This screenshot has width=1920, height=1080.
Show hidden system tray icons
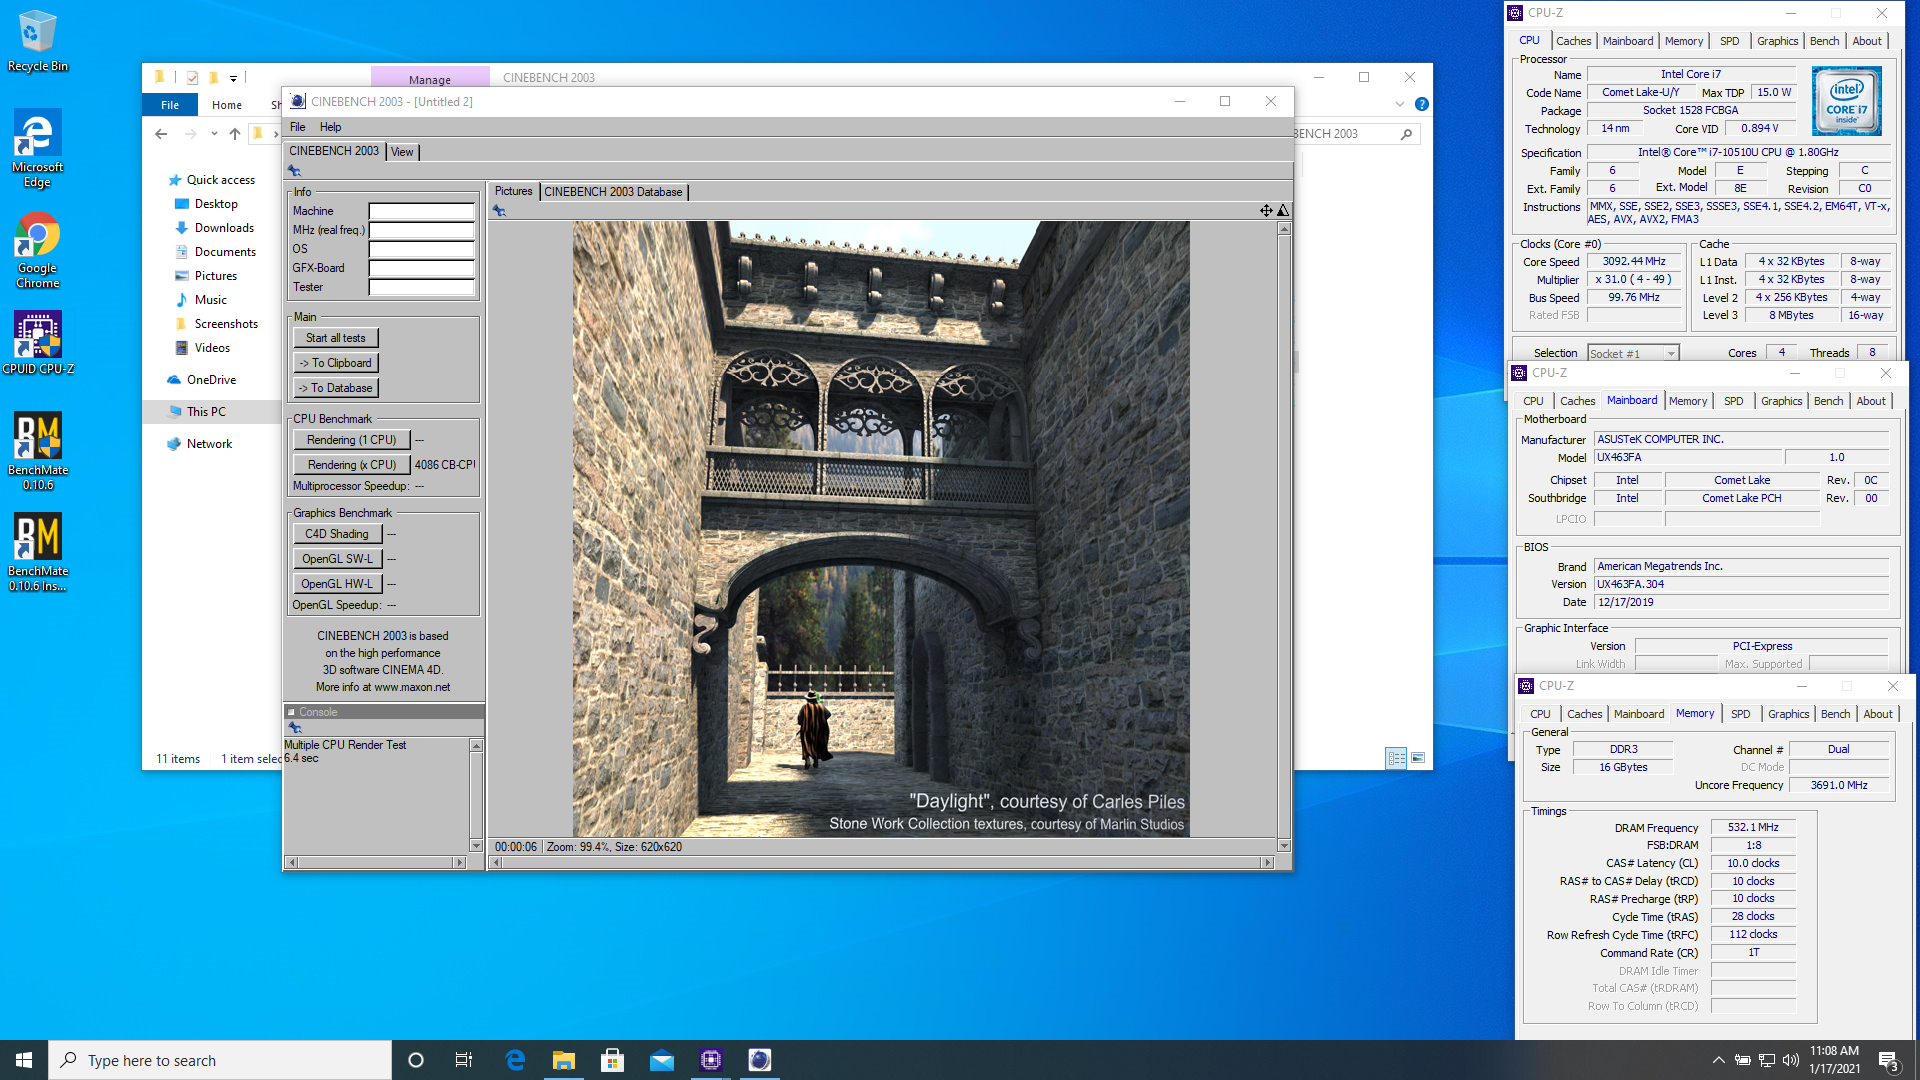pyautogui.click(x=1718, y=1060)
